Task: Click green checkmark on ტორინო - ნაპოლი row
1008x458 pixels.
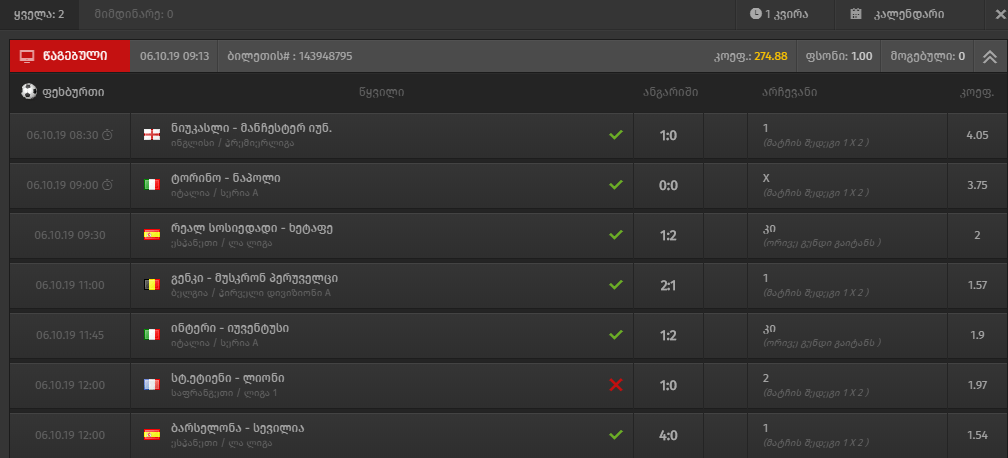Action: click(616, 185)
